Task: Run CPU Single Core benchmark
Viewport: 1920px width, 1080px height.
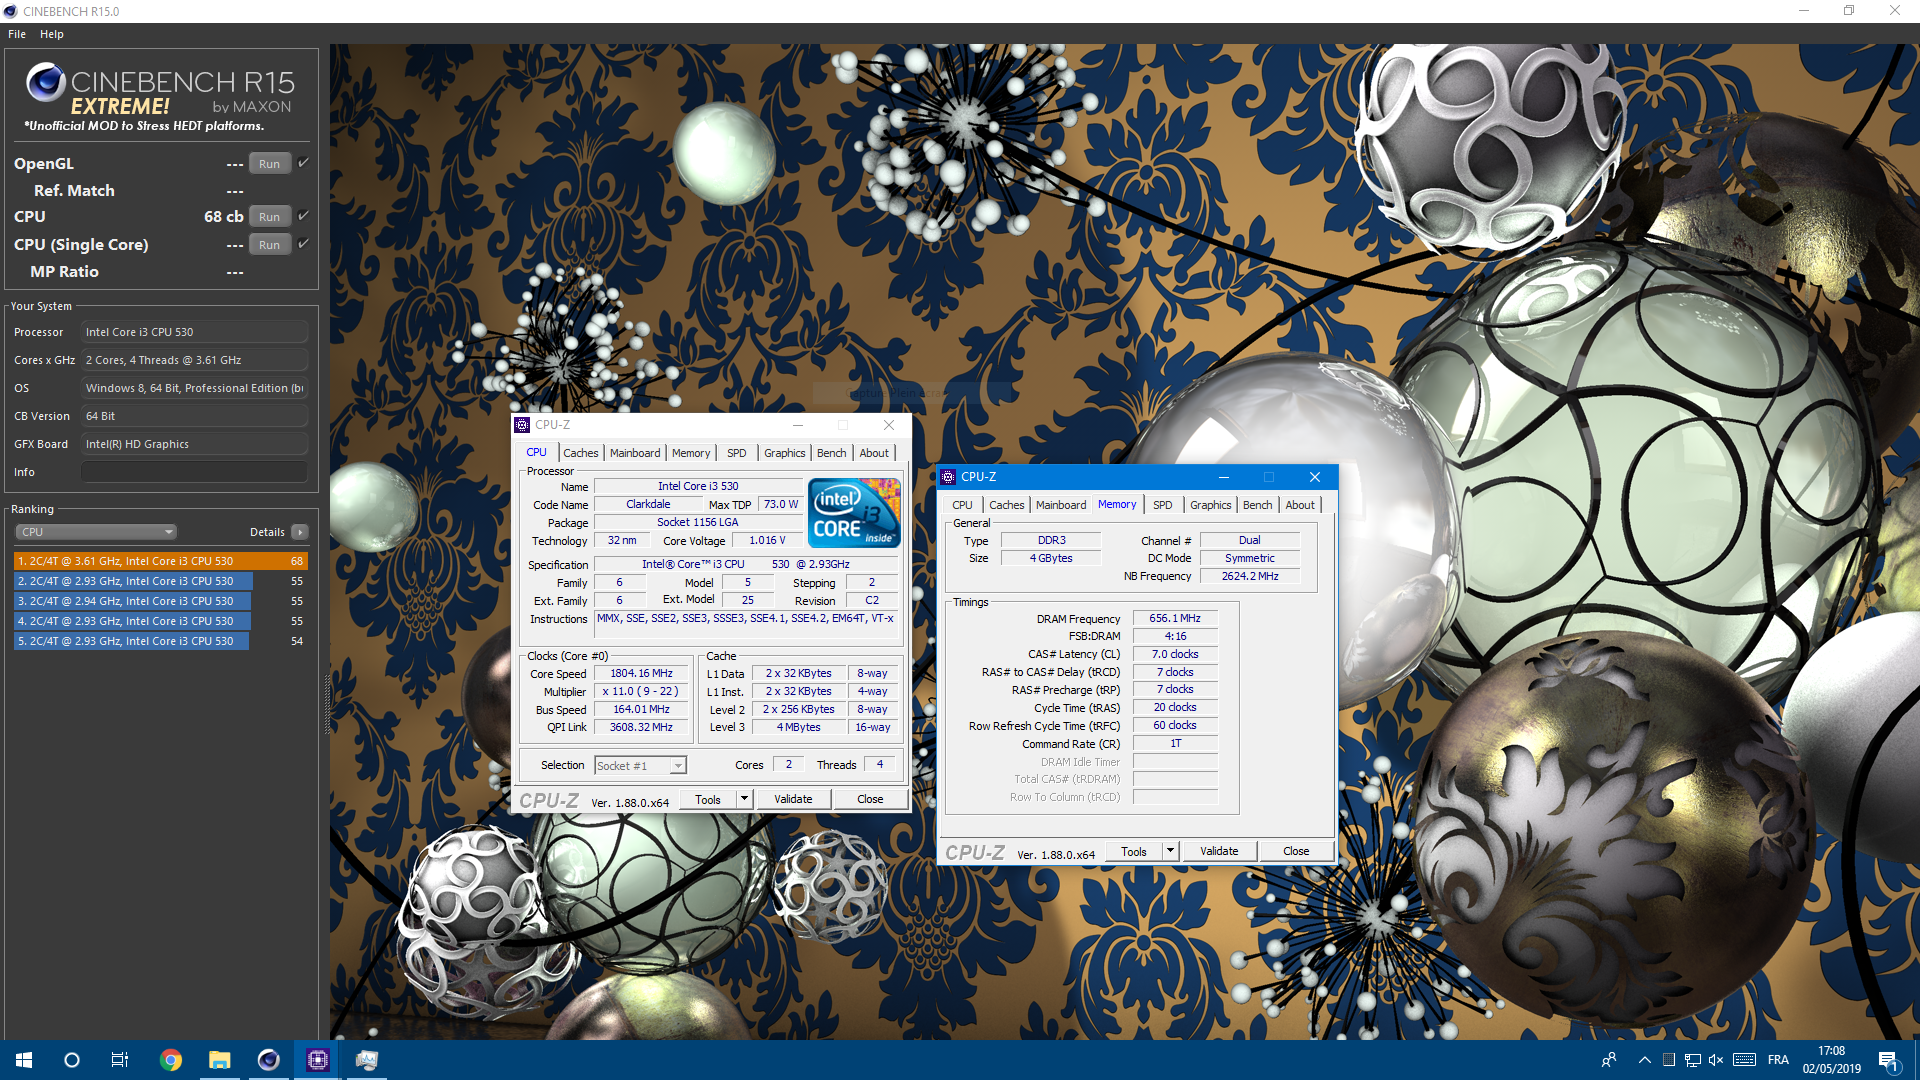Action: point(269,245)
